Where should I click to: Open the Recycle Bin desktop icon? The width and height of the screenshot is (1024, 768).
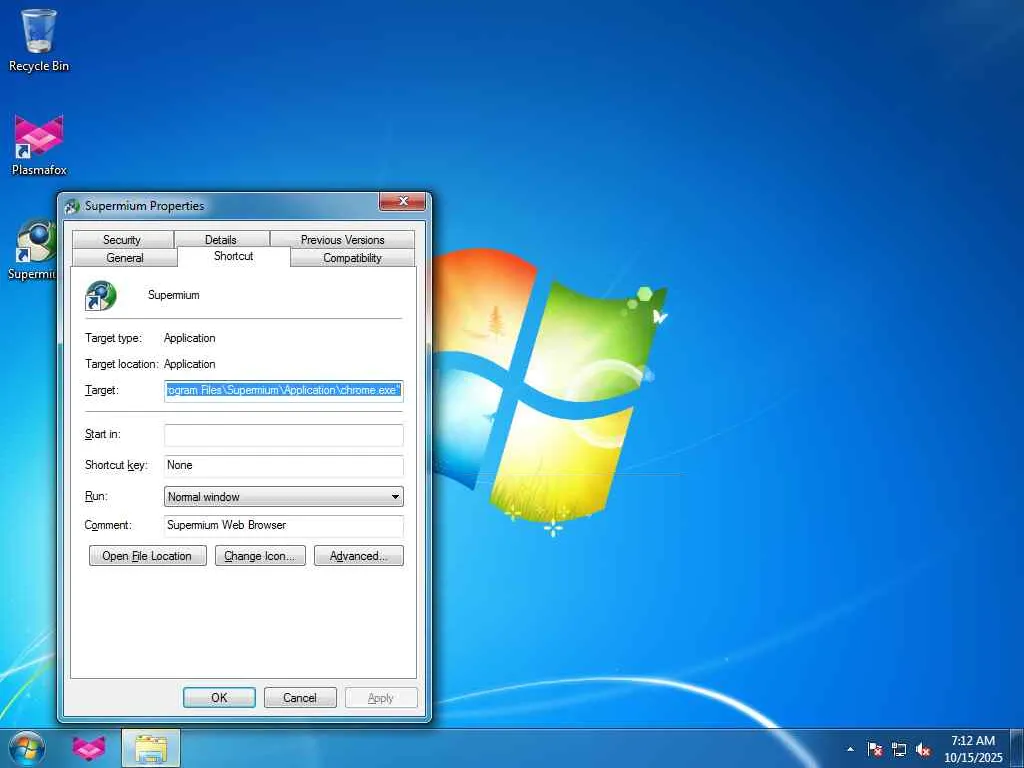point(39,40)
